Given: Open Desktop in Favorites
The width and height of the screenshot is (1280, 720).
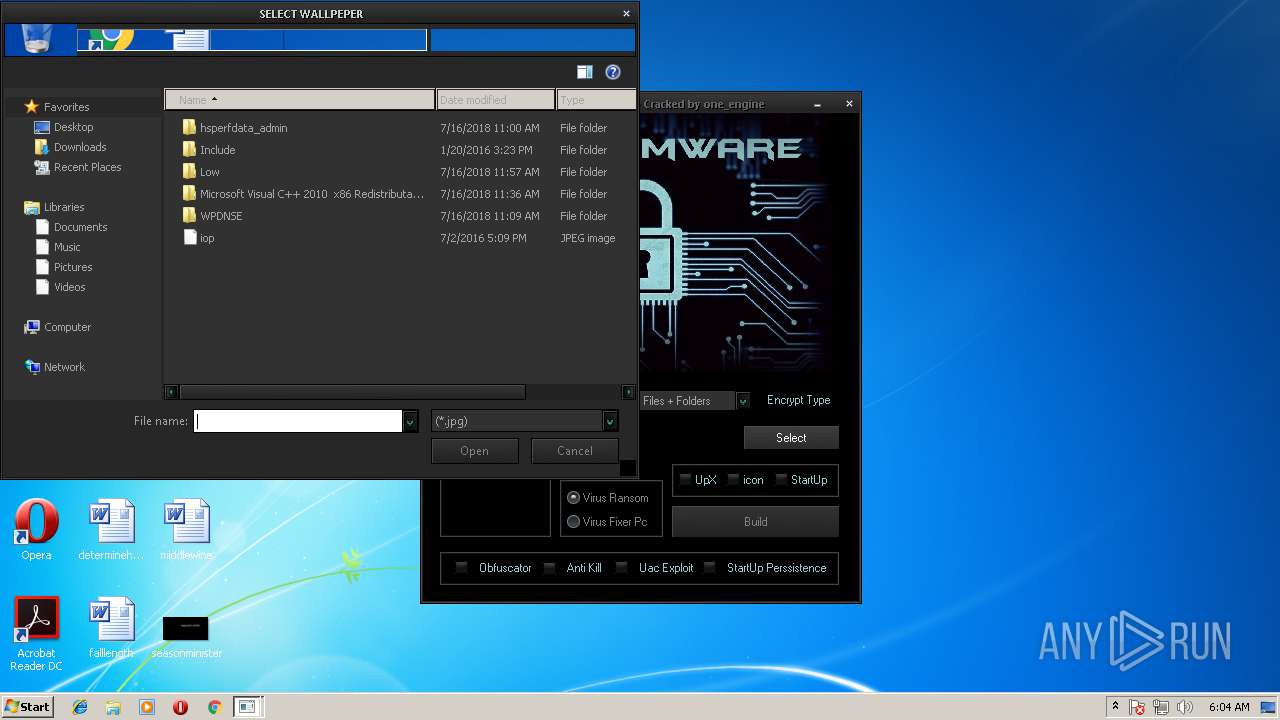Looking at the screenshot, I should [64, 127].
